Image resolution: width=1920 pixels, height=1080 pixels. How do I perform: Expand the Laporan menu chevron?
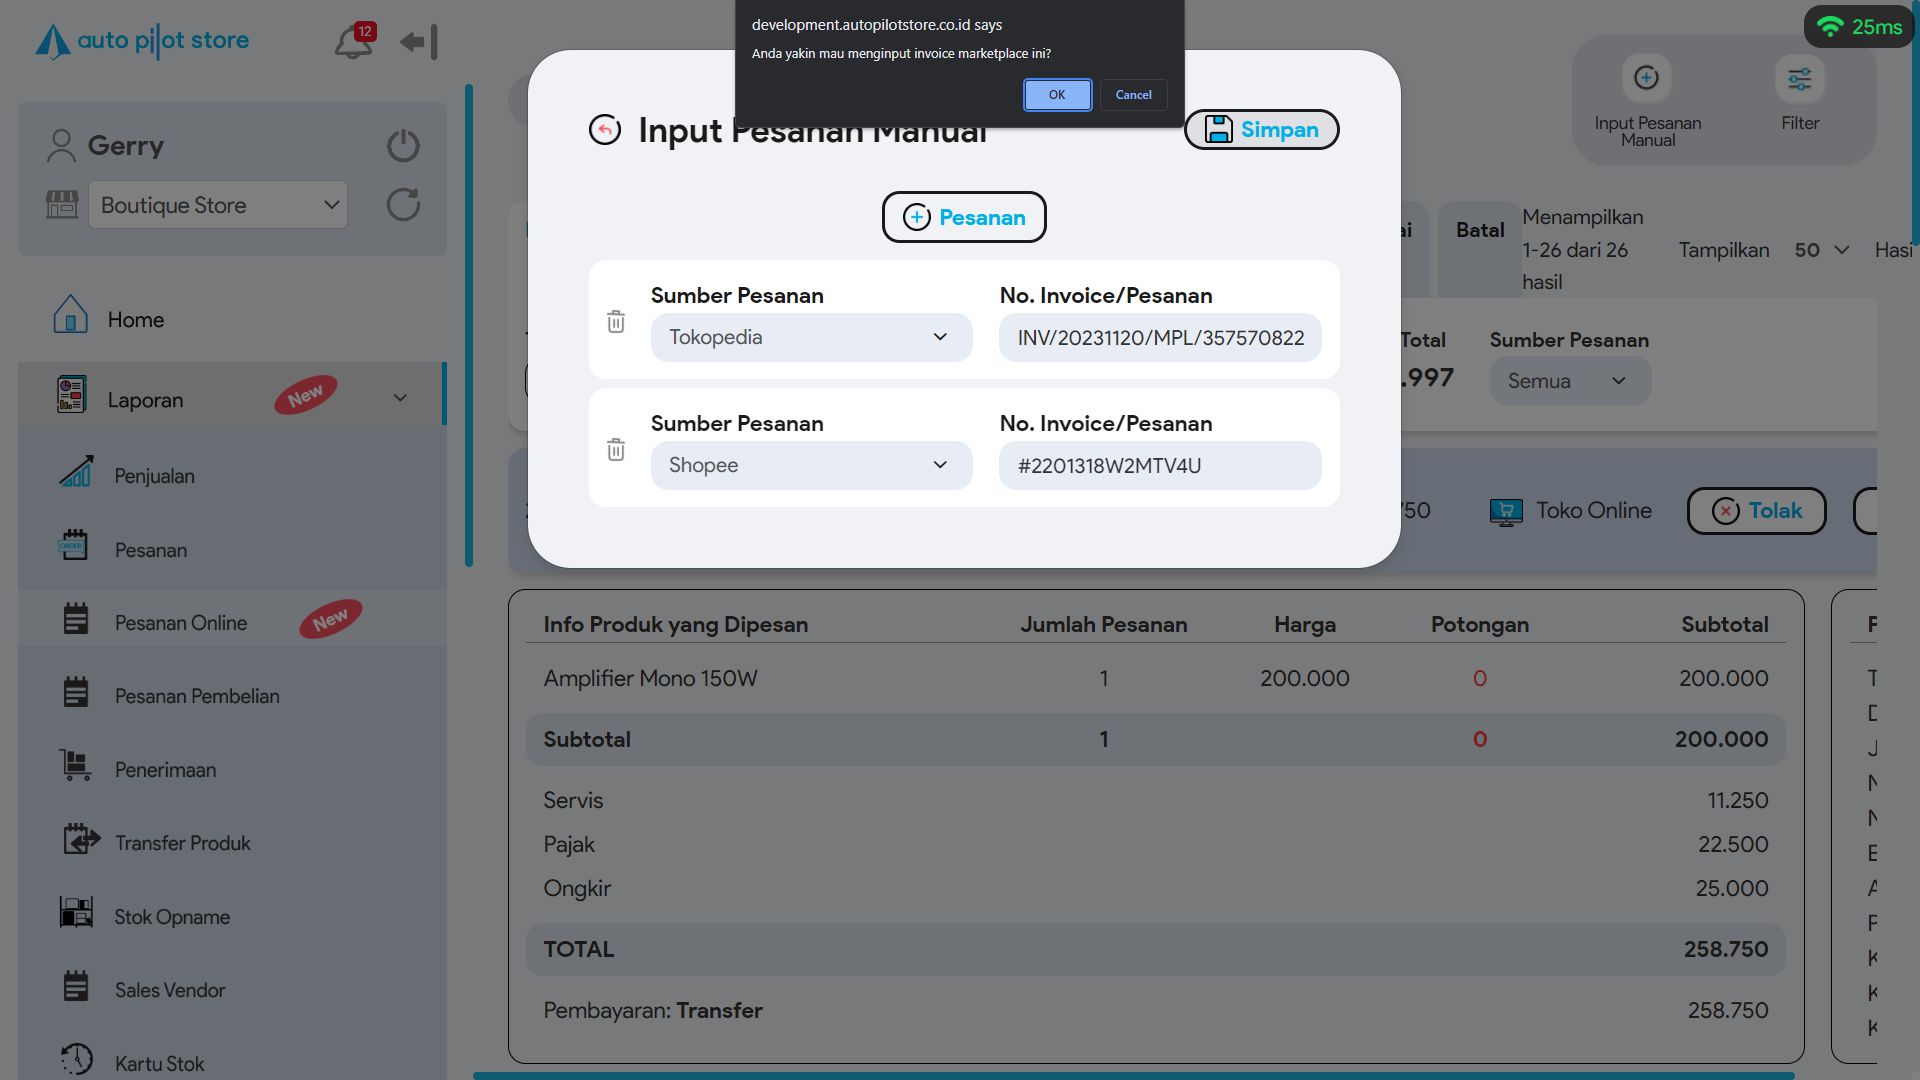[400, 398]
